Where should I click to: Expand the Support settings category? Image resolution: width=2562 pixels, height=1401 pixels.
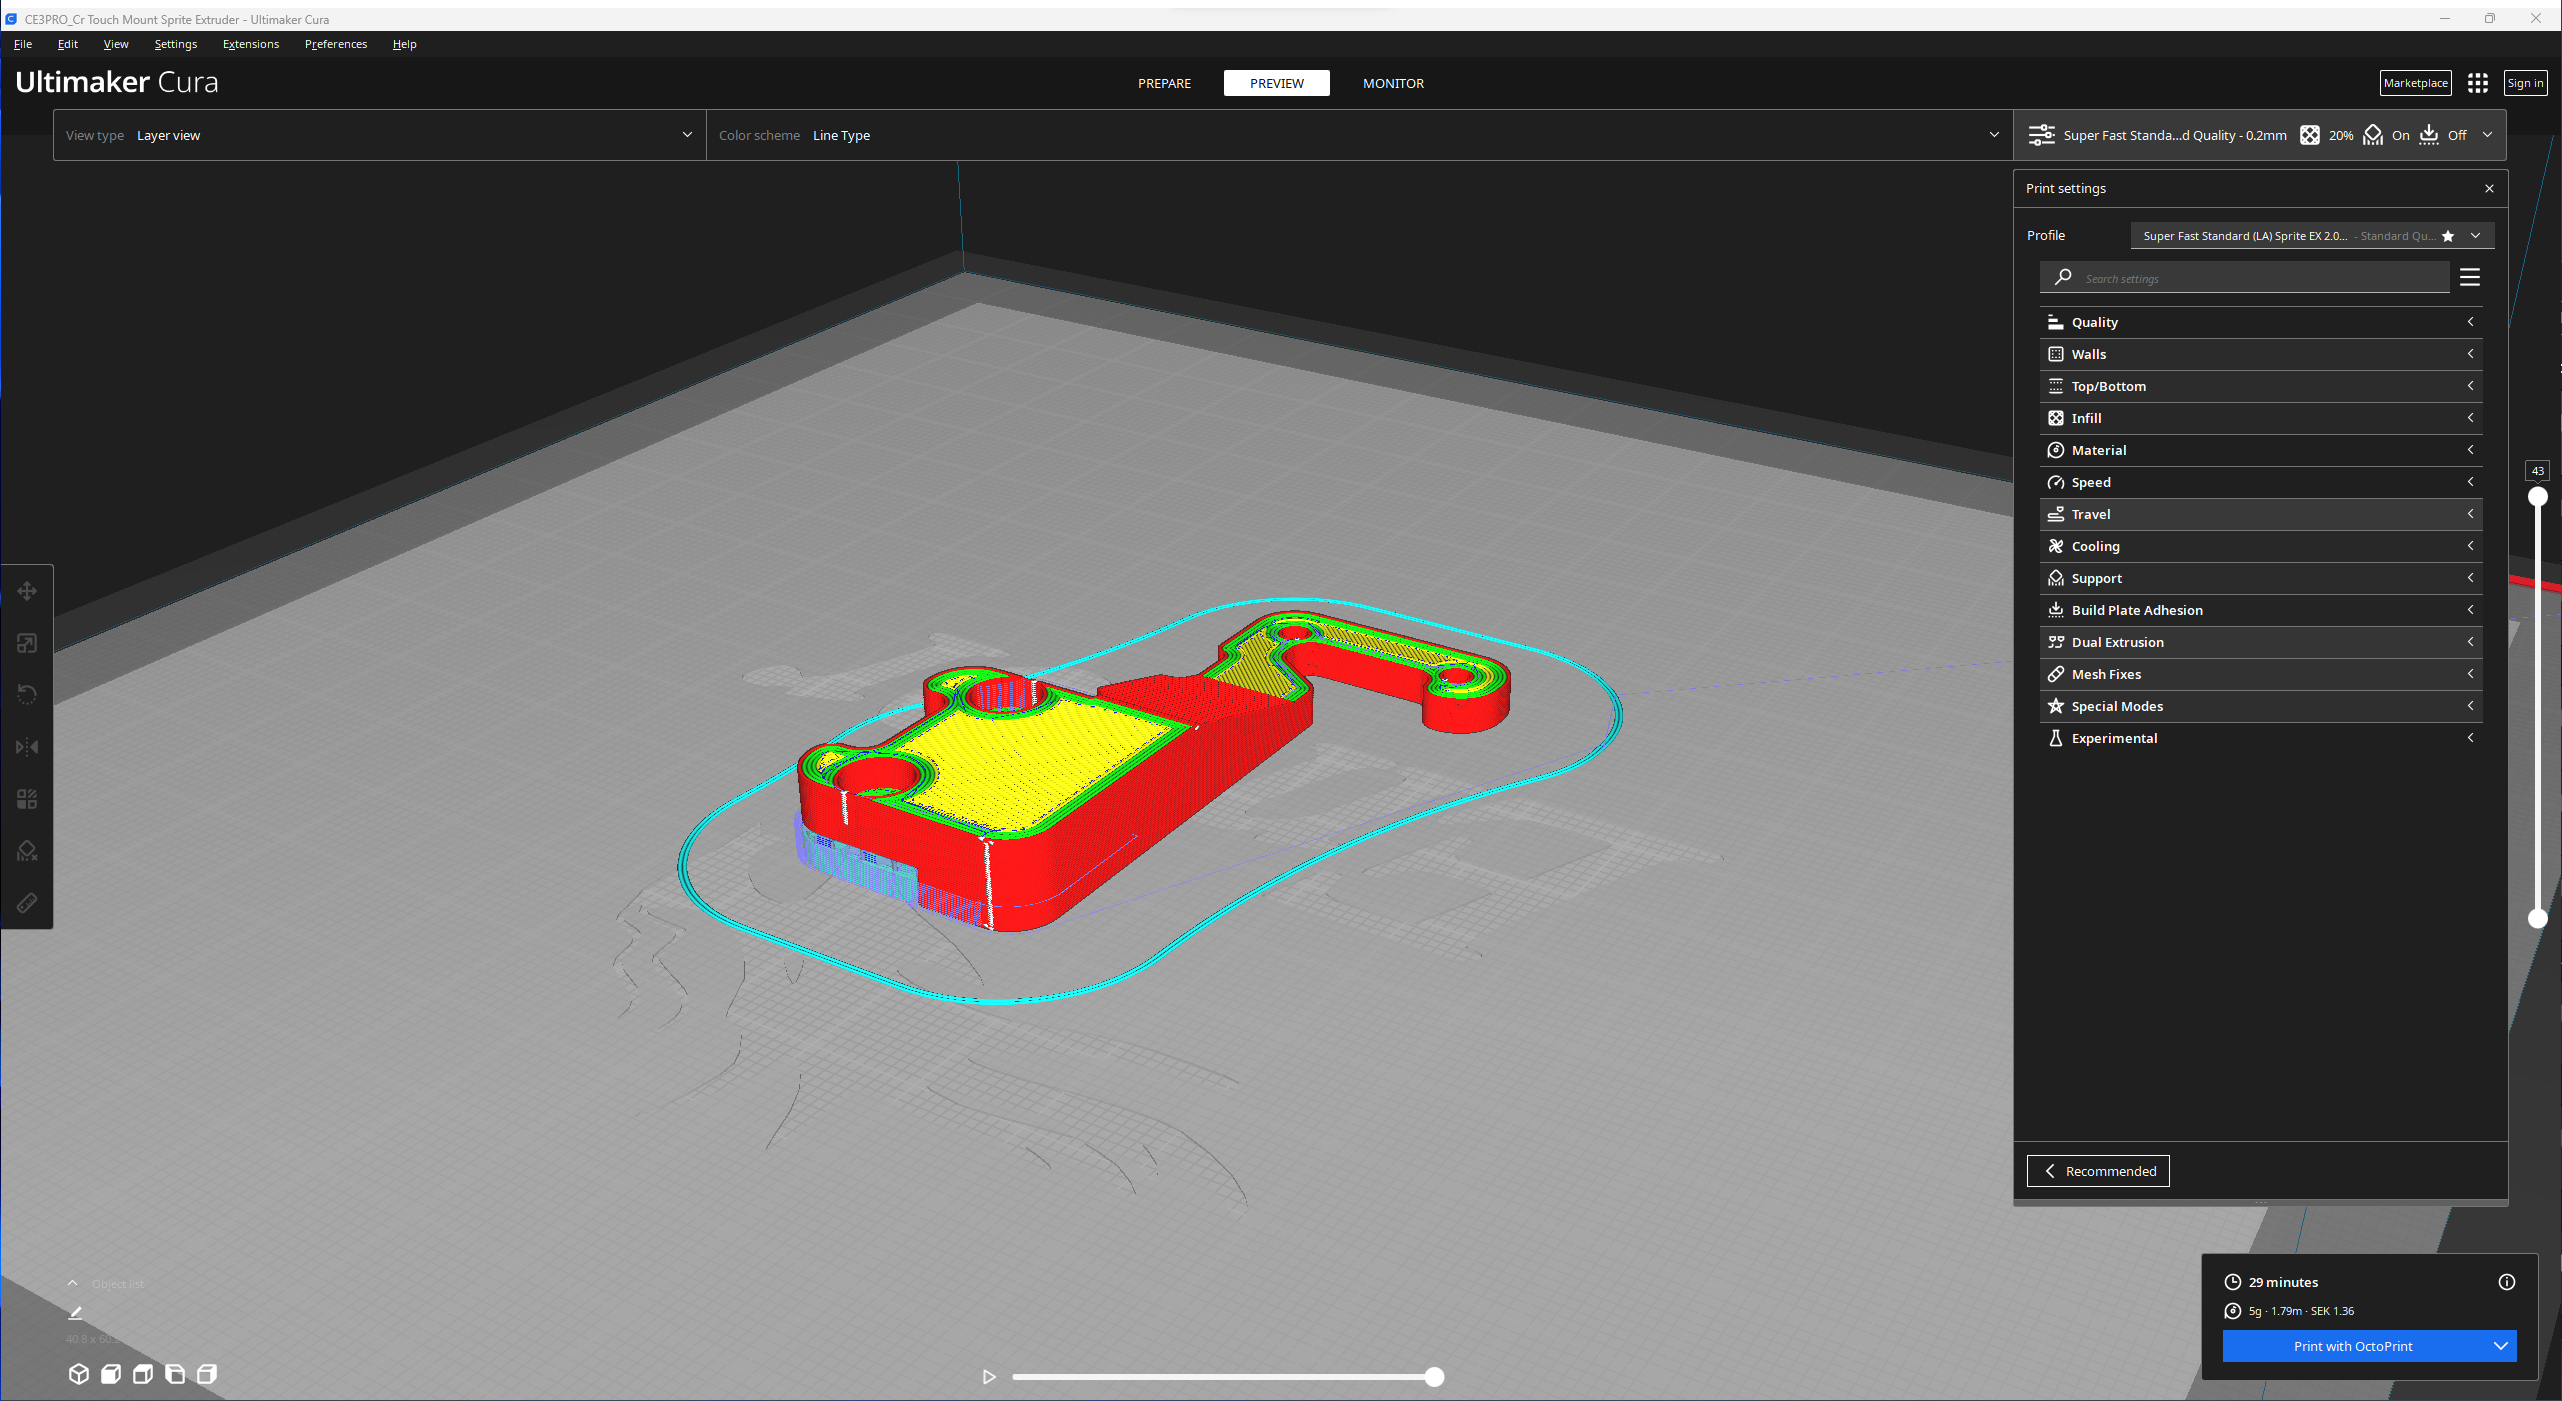tap(2260, 578)
